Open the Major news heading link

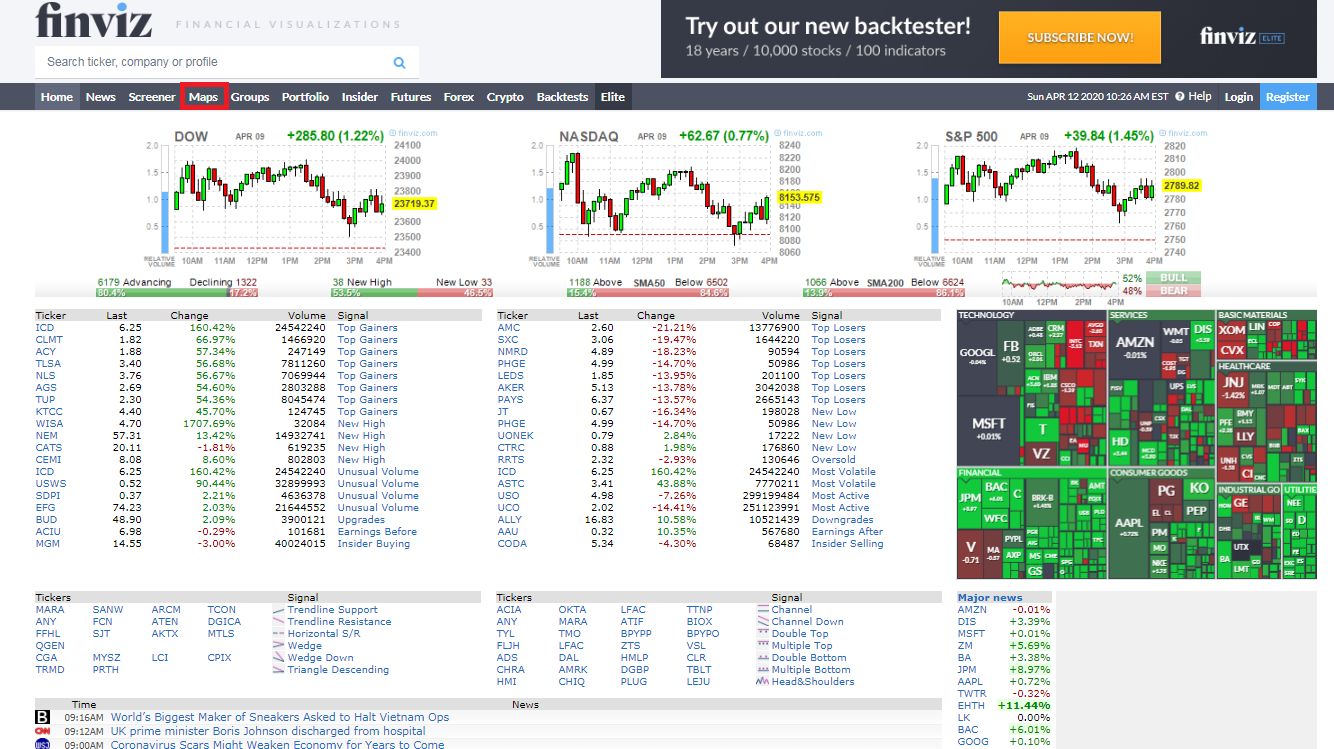point(990,598)
